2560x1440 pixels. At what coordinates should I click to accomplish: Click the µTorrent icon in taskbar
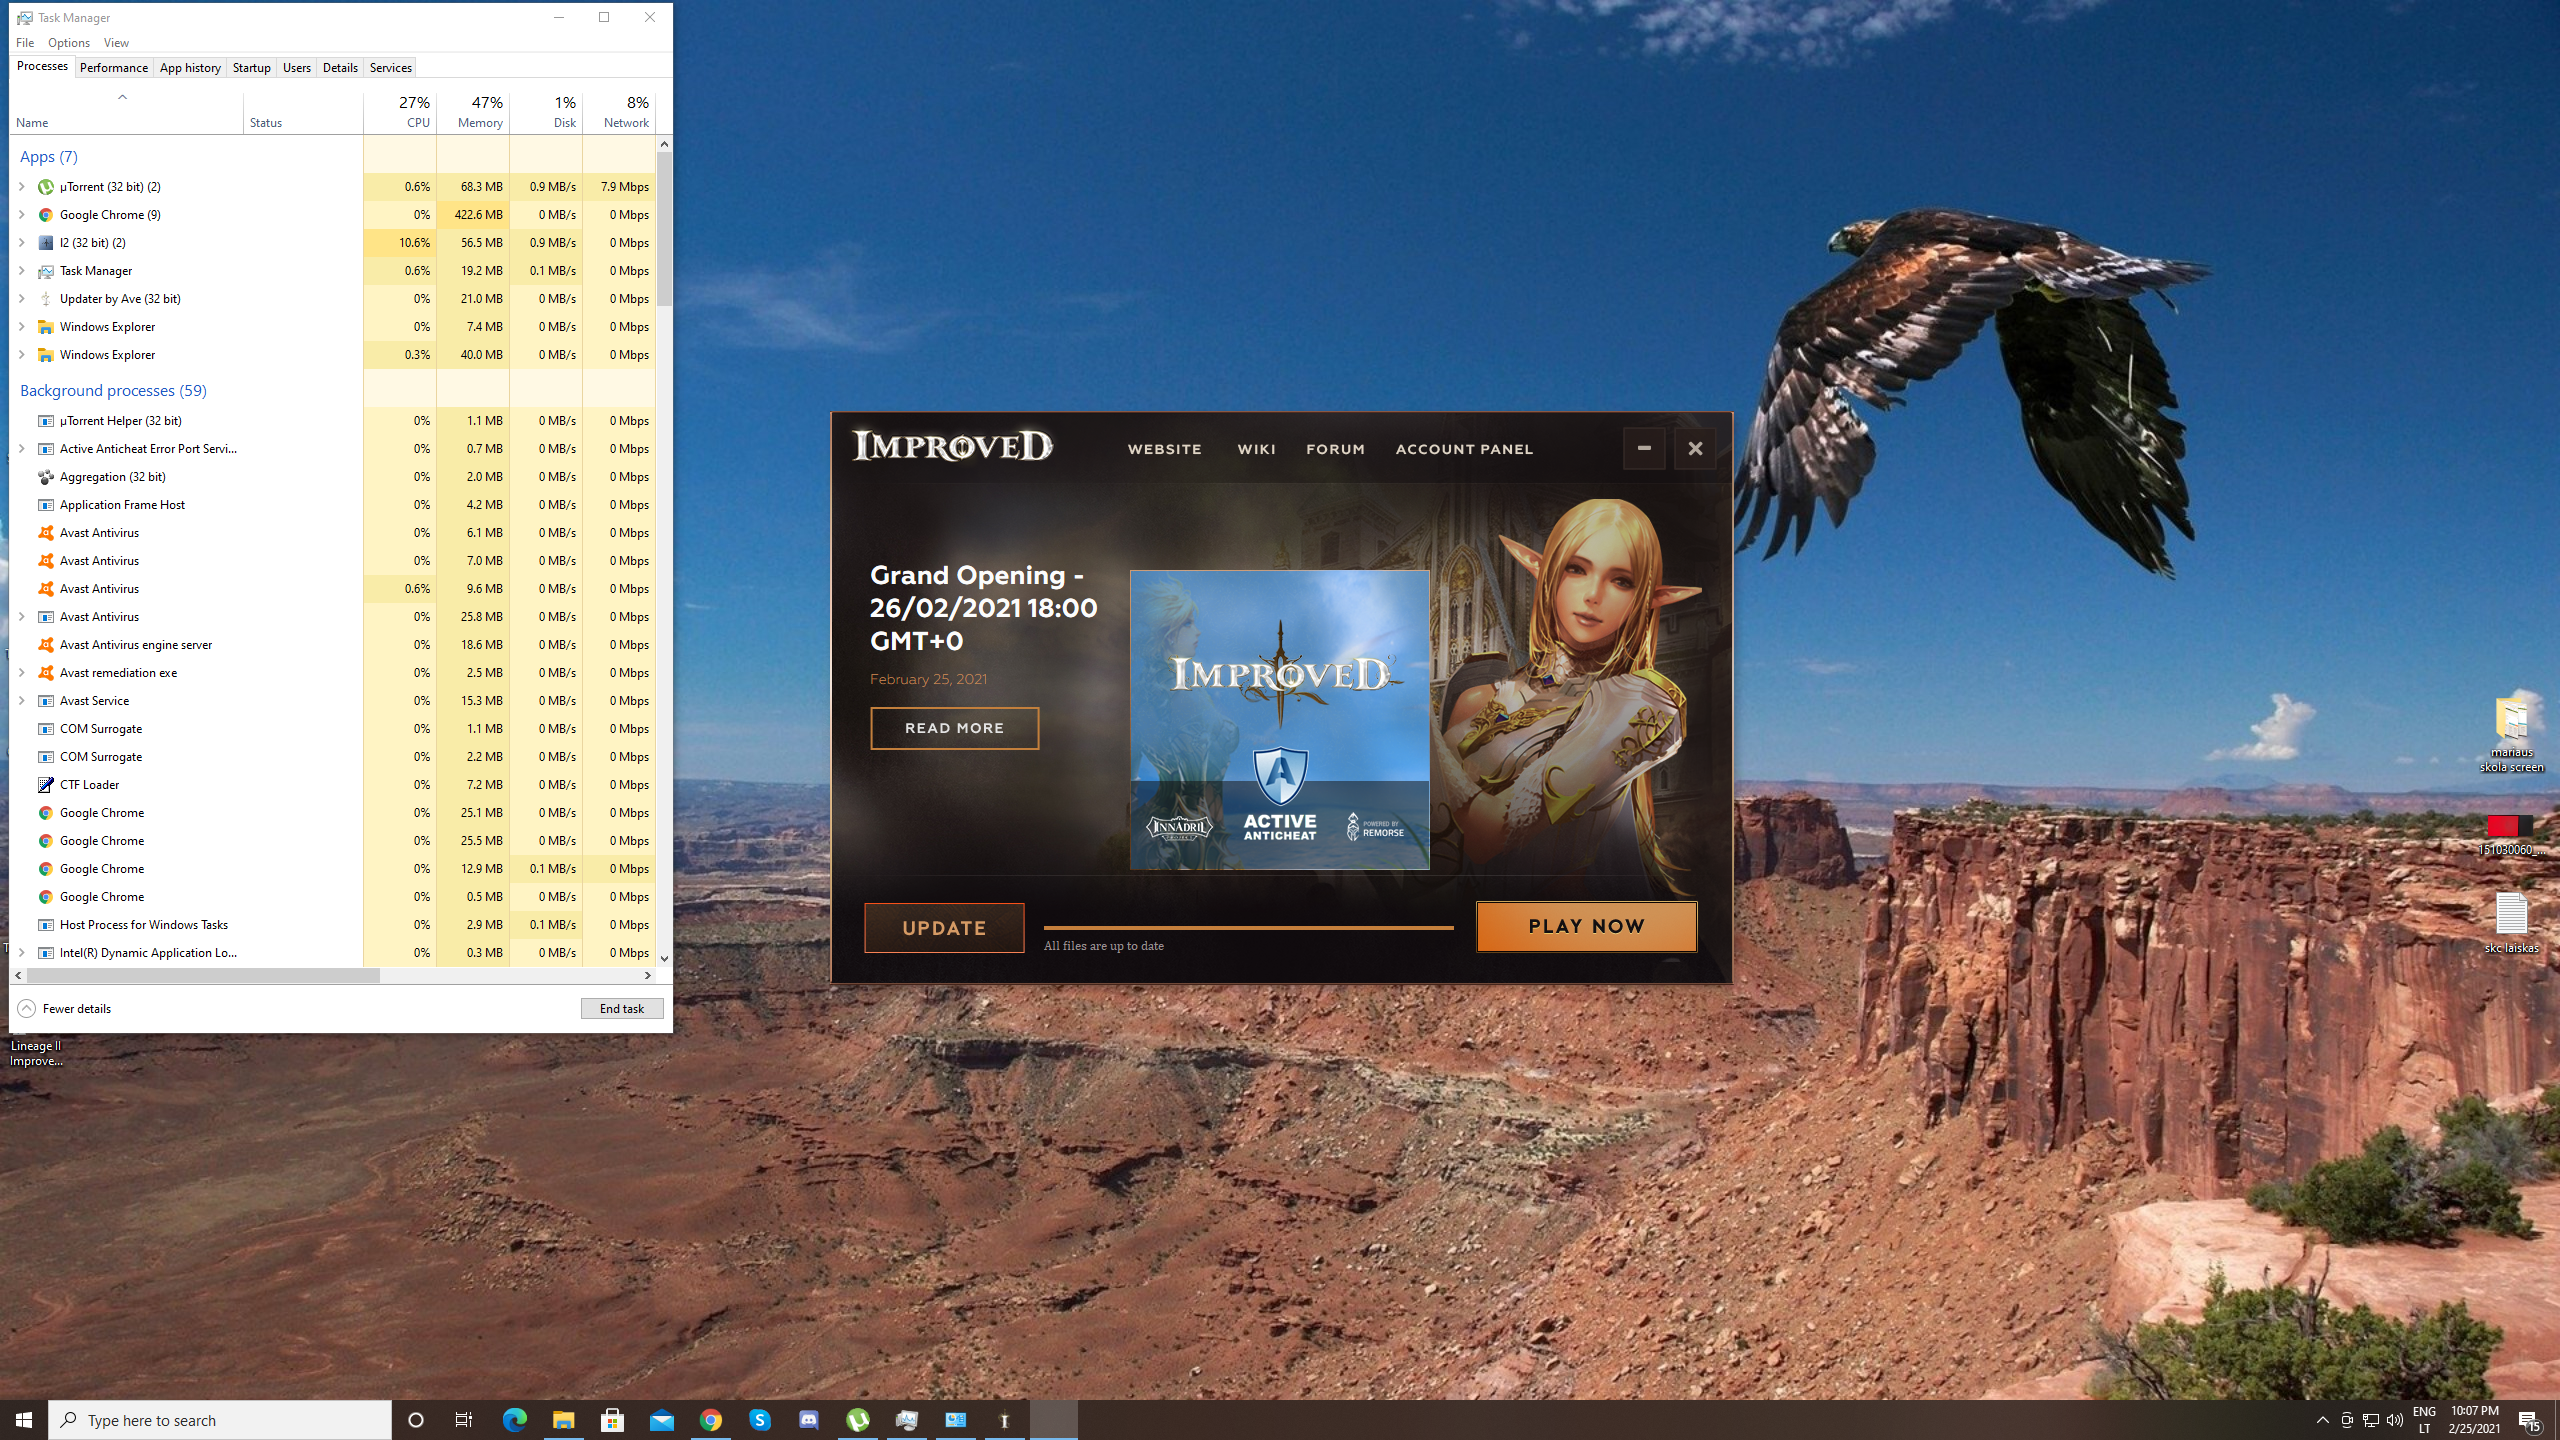[x=858, y=1420]
